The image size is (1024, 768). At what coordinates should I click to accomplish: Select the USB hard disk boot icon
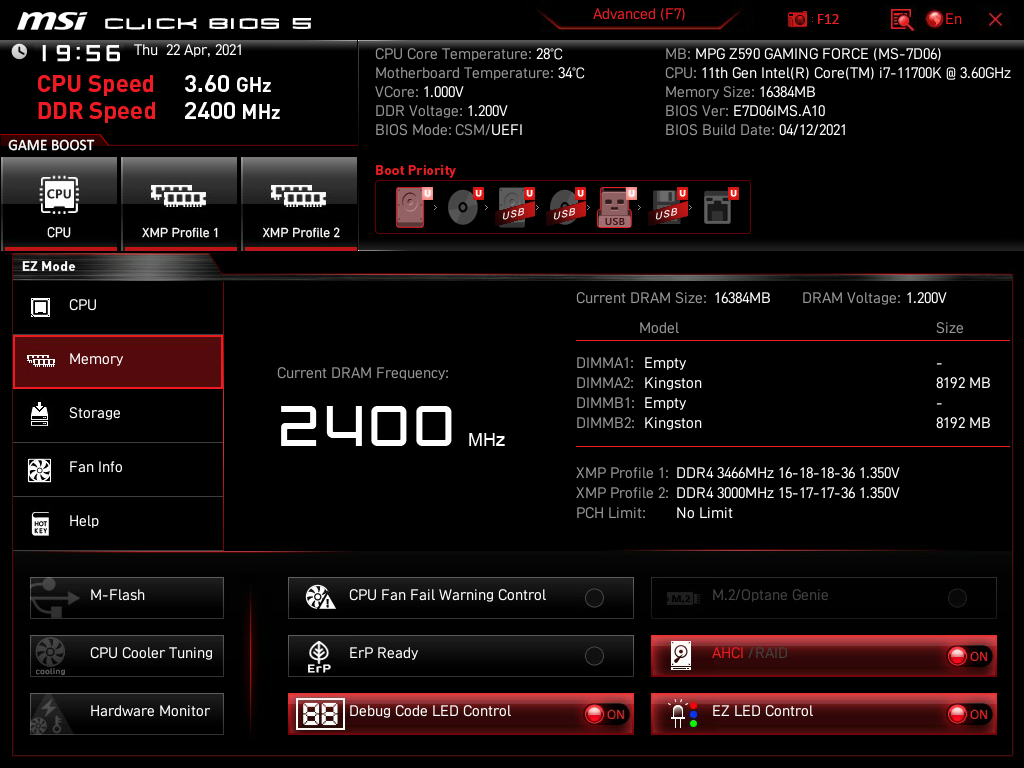[515, 207]
